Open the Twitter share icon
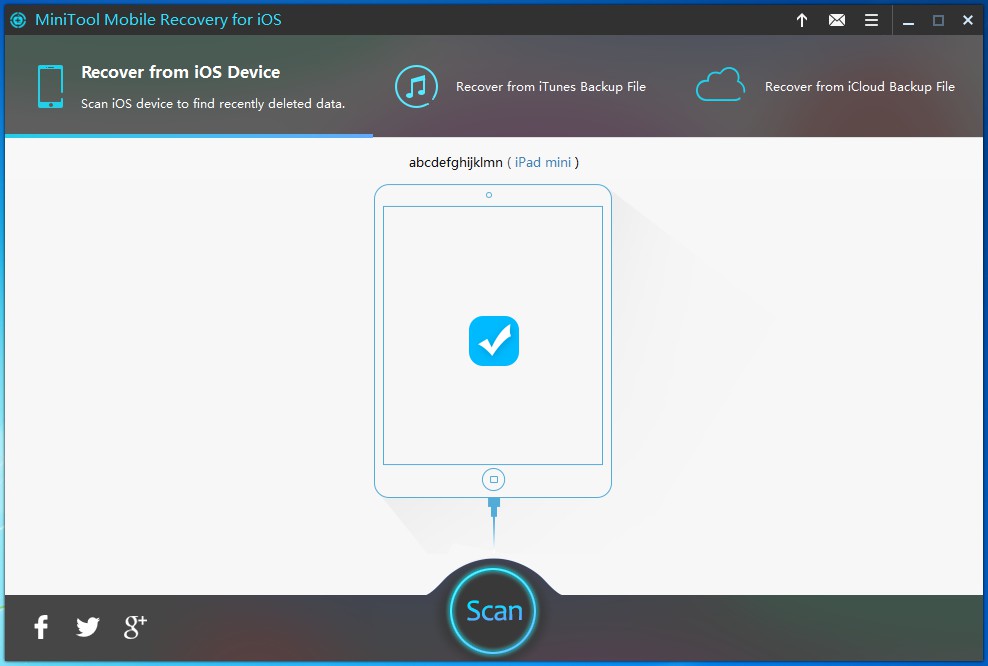The width and height of the screenshot is (988, 666). (88, 627)
